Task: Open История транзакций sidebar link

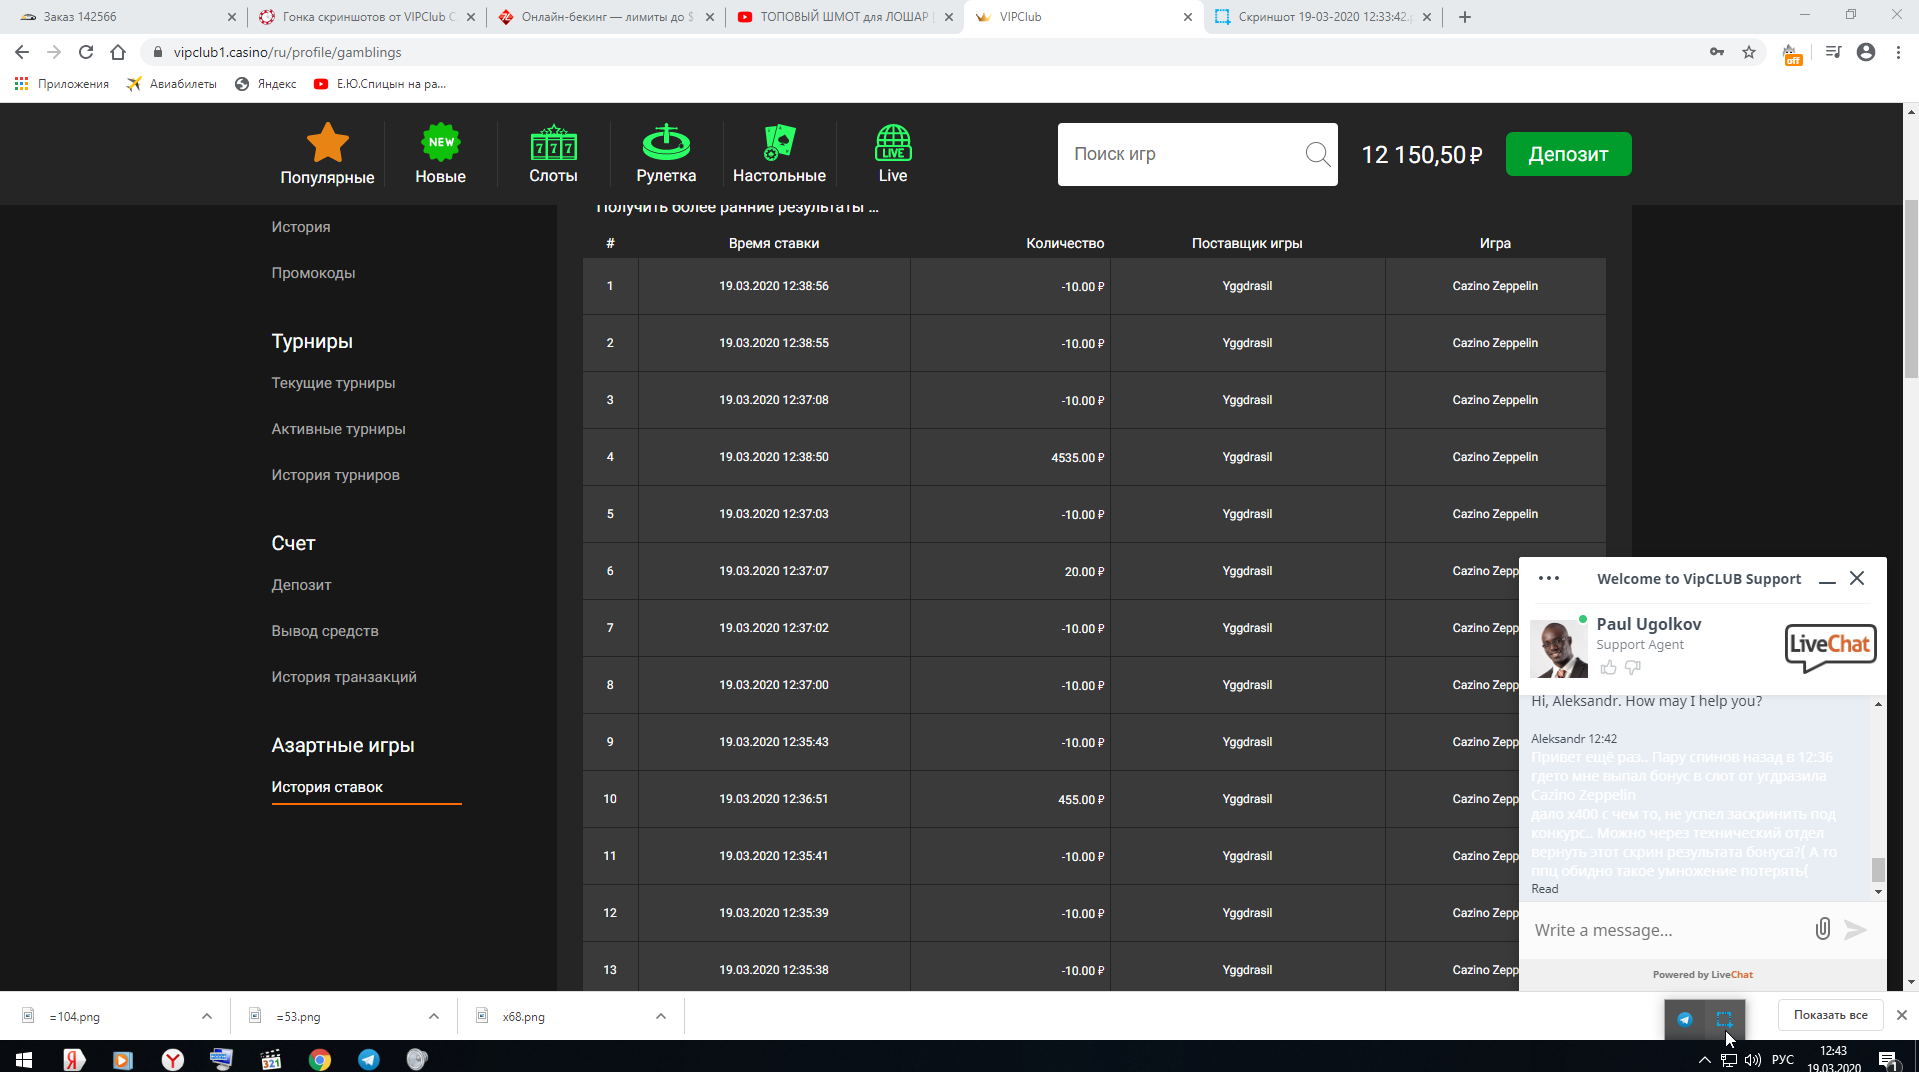Action: (344, 677)
